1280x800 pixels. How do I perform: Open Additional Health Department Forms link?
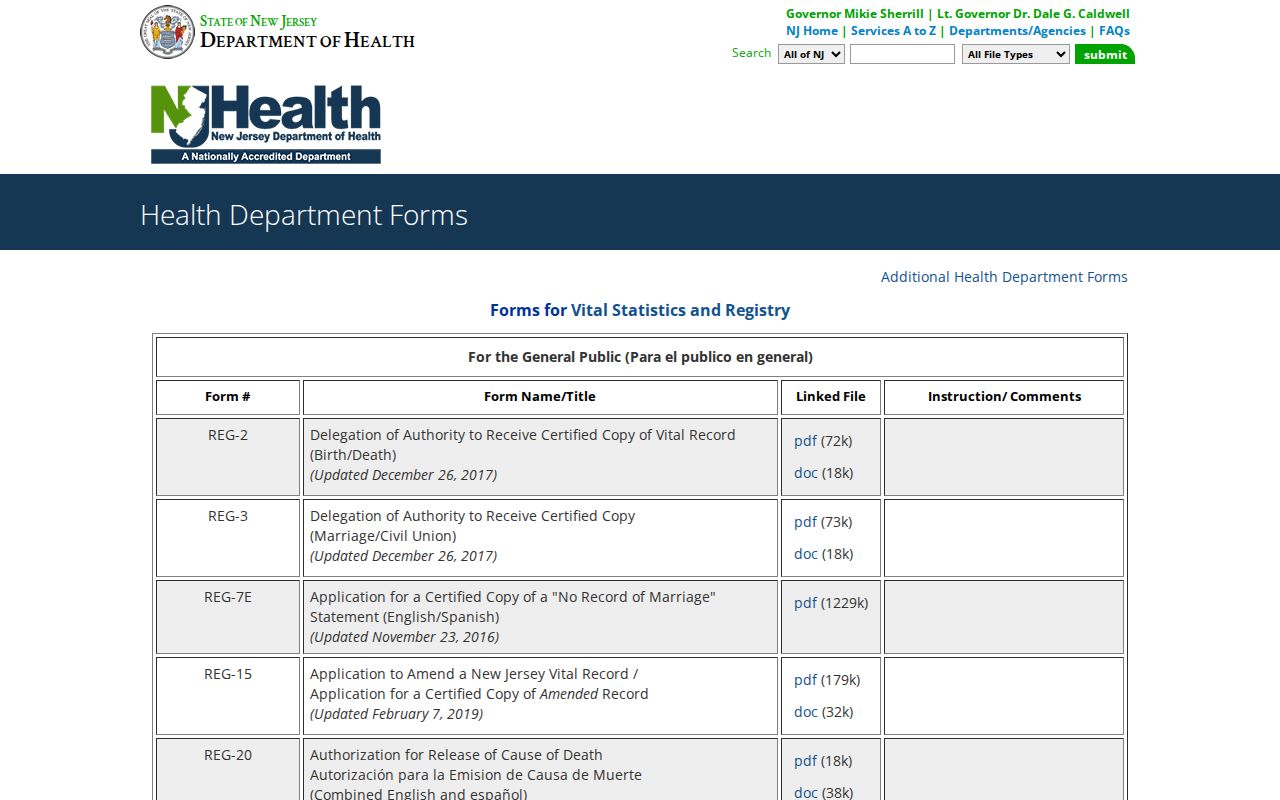pos(1004,277)
